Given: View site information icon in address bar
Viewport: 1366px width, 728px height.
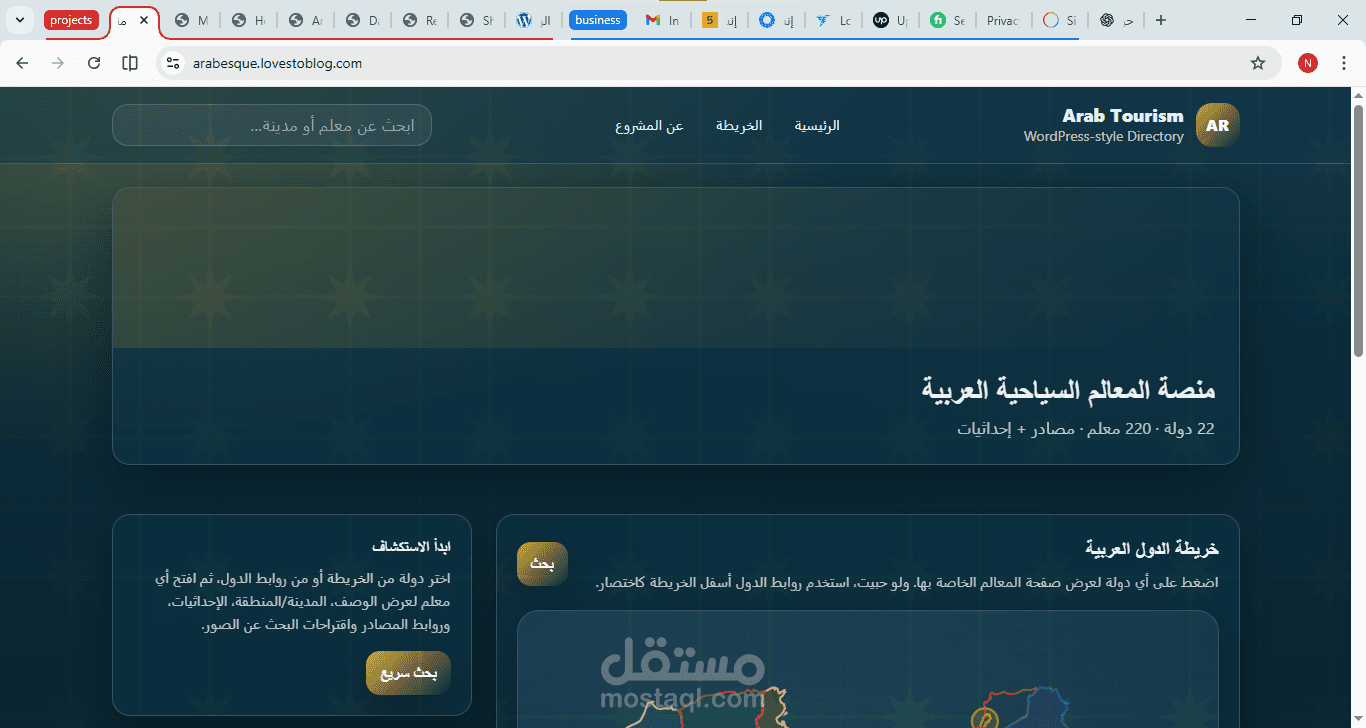Looking at the screenshot, I should pos(173,63).
